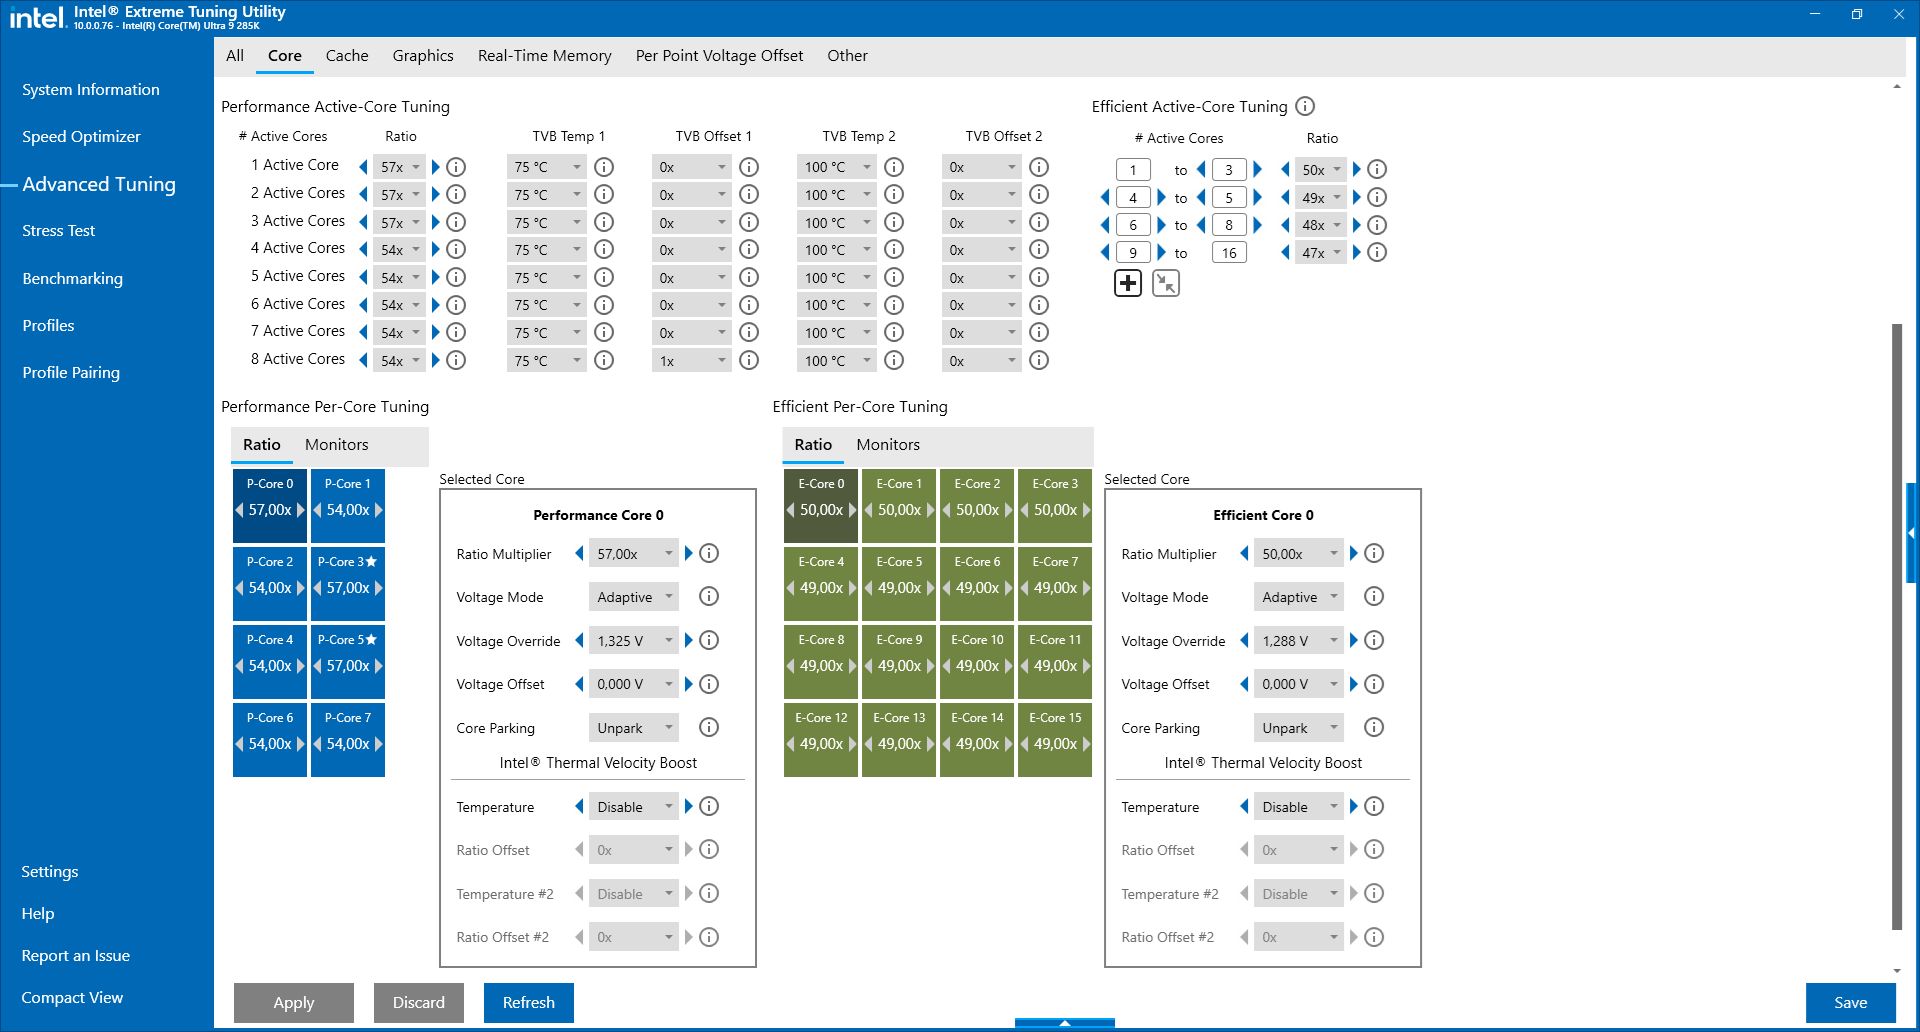Image resolution: width=1920 pixels, height=1032 pixels.
Task: Click the merge ranges icon beside the plus button
Action: tap(1166, 284)
